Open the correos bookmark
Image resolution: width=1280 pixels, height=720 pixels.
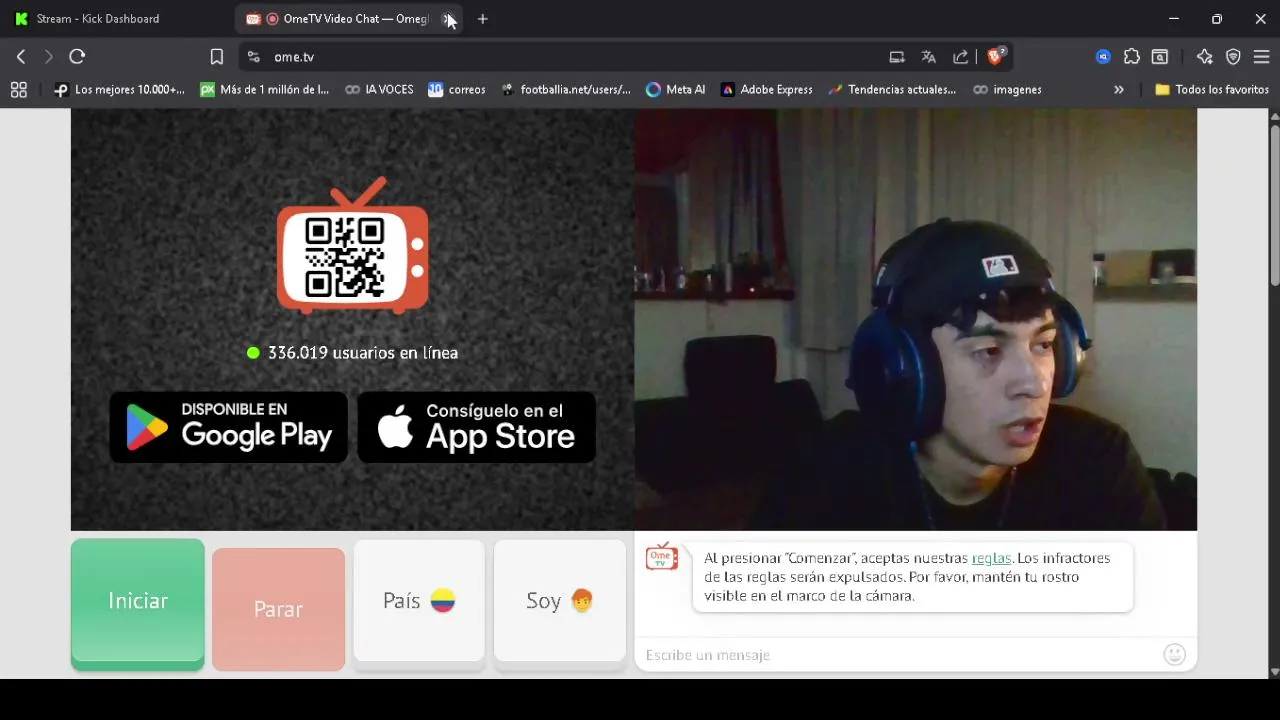coord(456,90)
